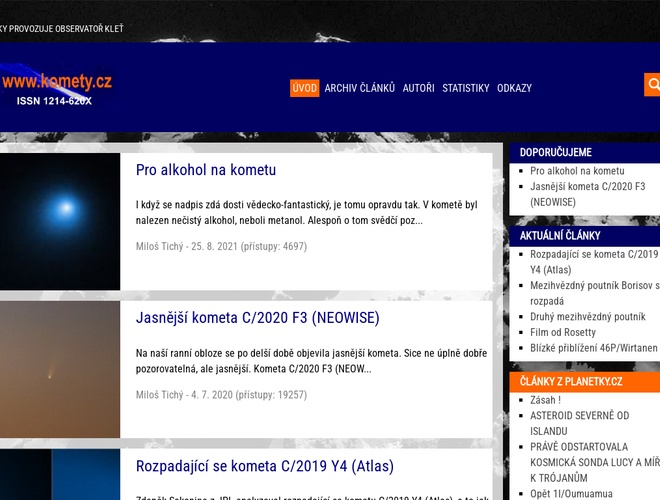The width and height of the screenshot is (660, 500).
Task: Open Film od Rosetty sidebar link
Action: click(563, 332)
